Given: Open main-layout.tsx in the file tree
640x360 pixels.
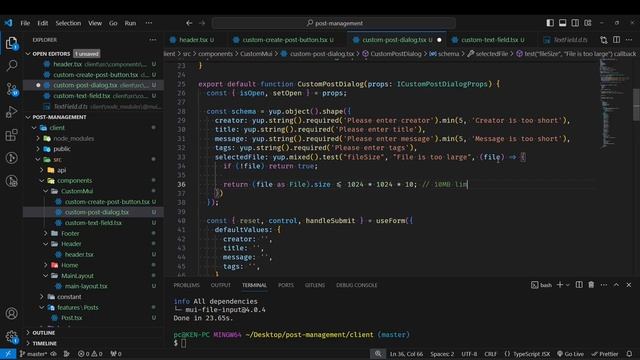Looking at the screenshot, I should pos(86,286).
